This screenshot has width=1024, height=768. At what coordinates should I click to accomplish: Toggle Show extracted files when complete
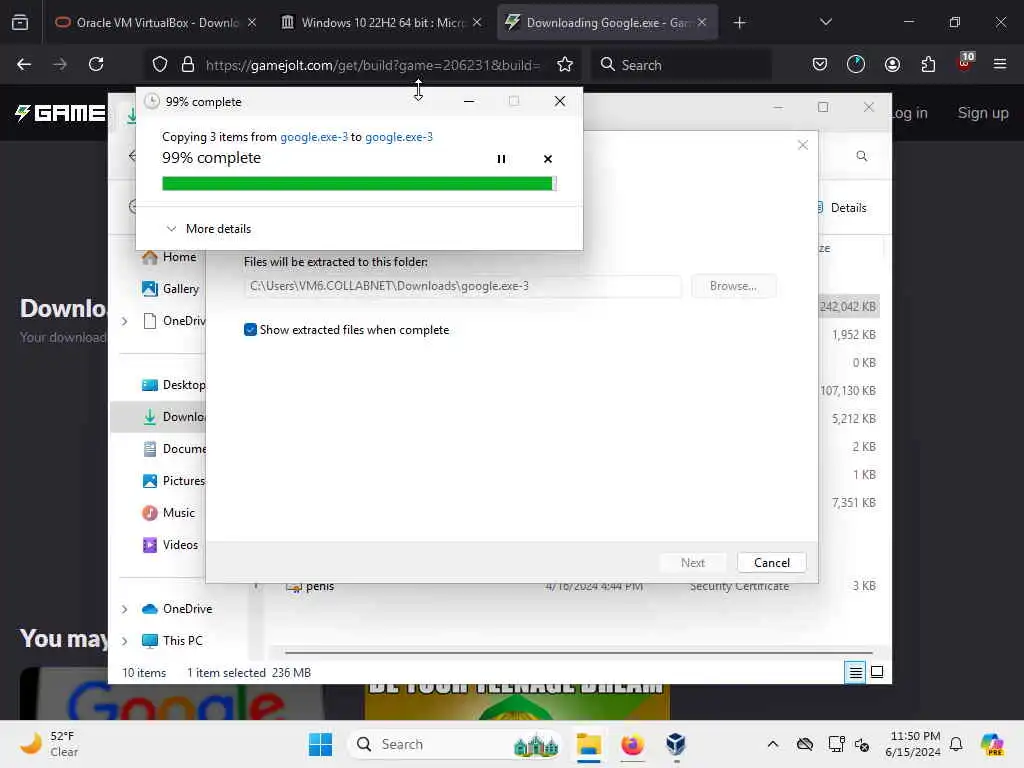(250, 330)
